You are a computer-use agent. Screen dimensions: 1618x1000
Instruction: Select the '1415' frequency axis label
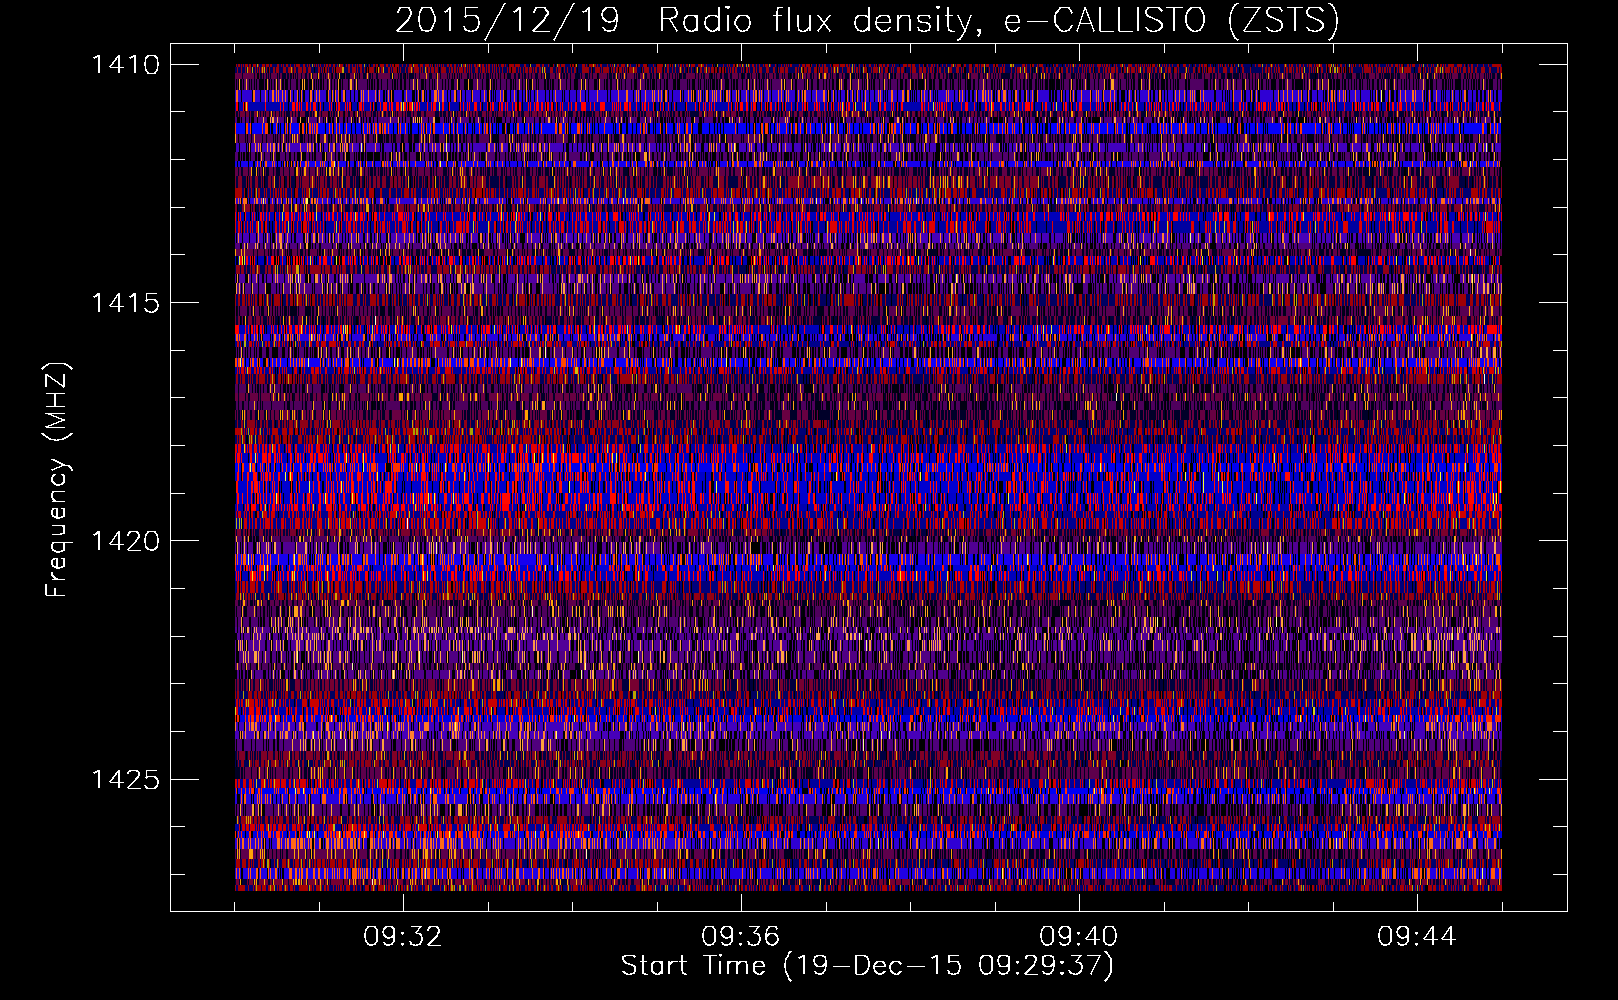pyautogui.click(x=125, y=303)
